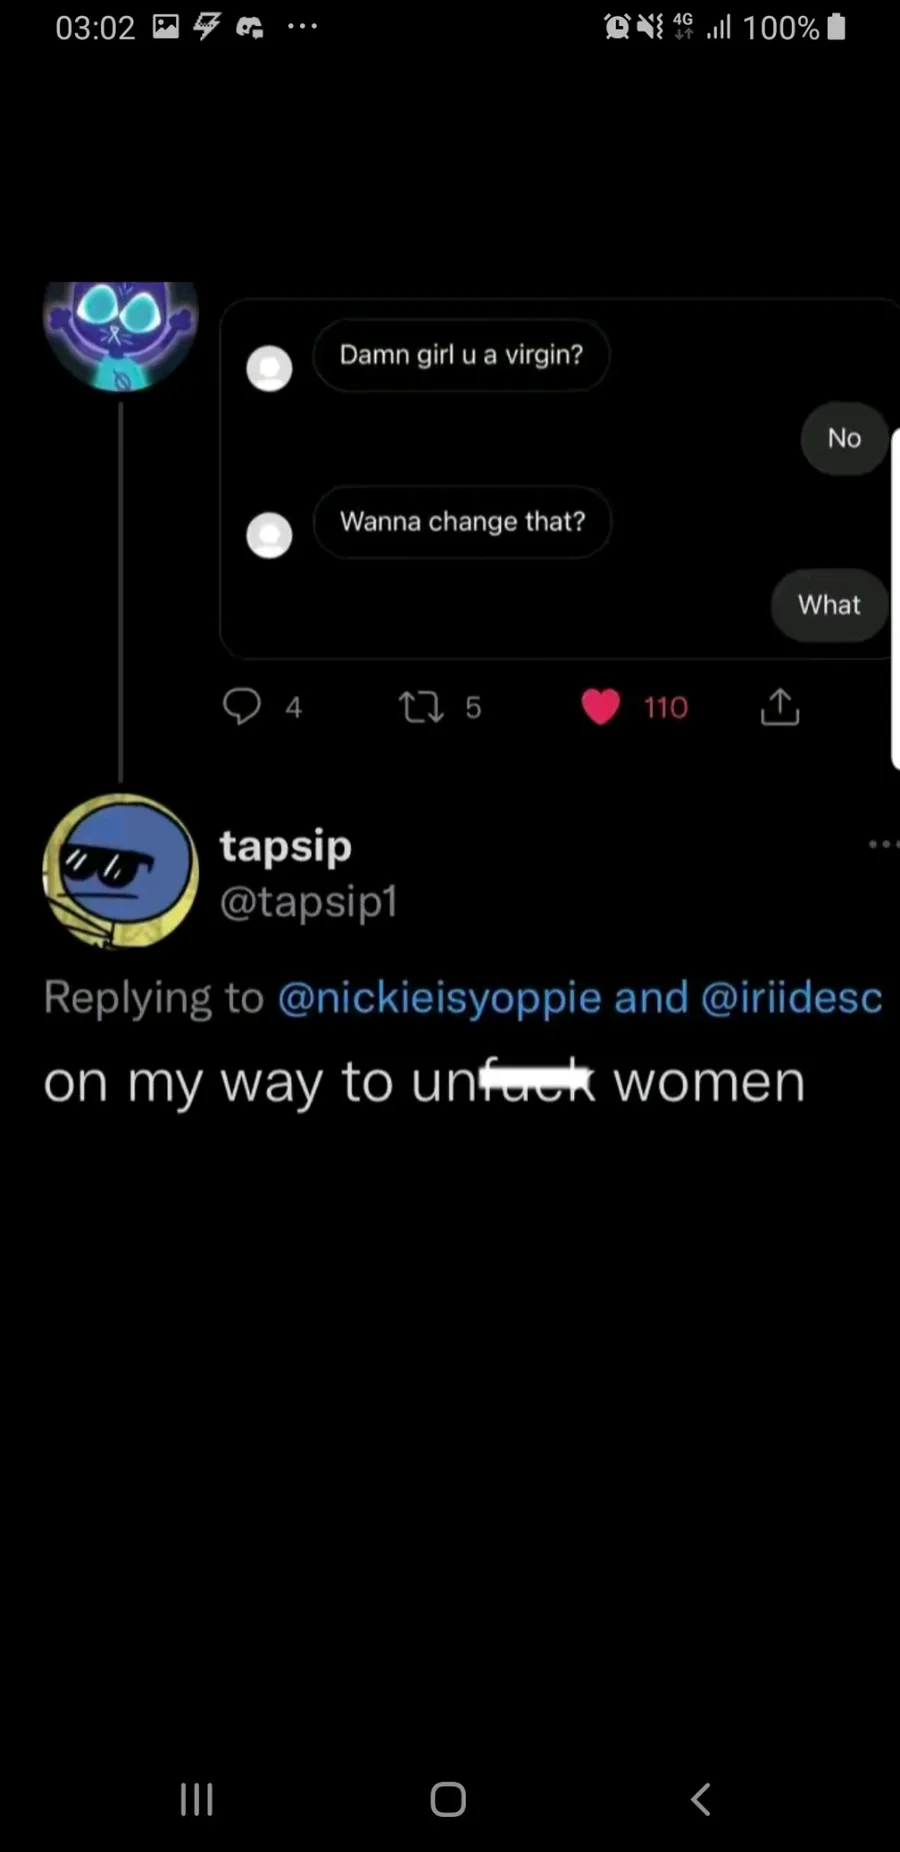The image size is (900, 1852).
Task: Tap the Android back arrow
Action: coord(701,1799)
